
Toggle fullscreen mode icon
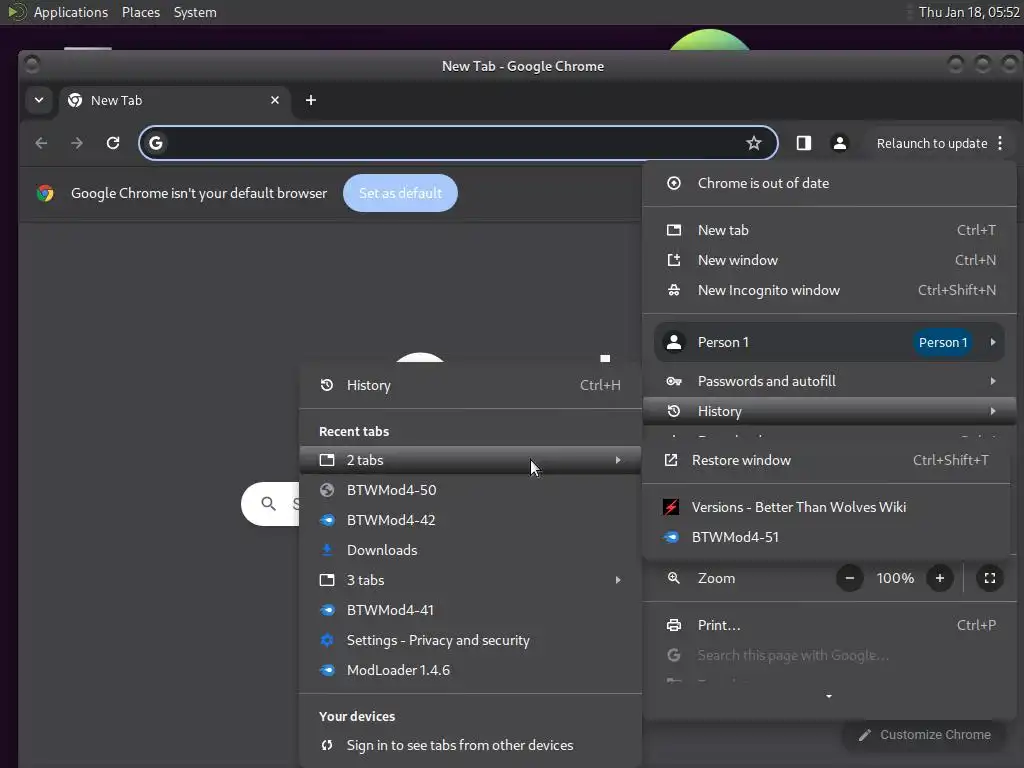click(x=990, y=578)
